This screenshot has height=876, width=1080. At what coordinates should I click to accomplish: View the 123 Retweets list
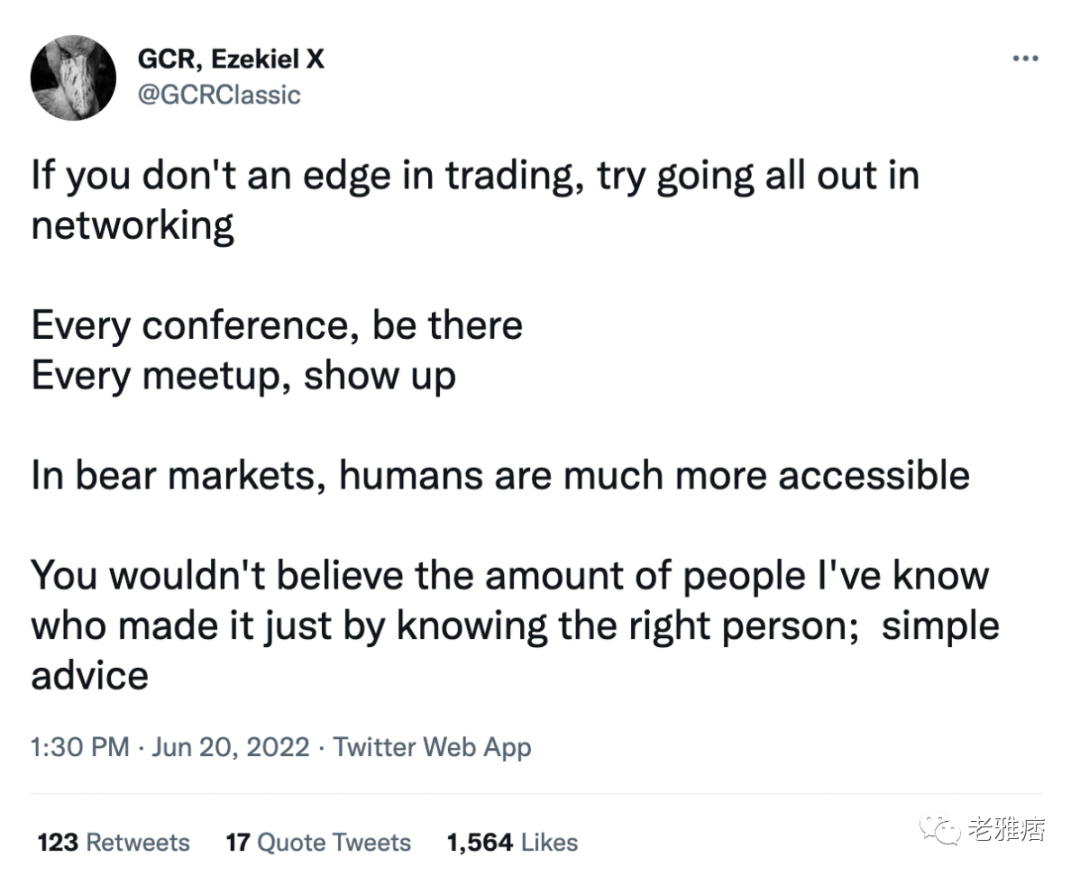click(114, 842)
